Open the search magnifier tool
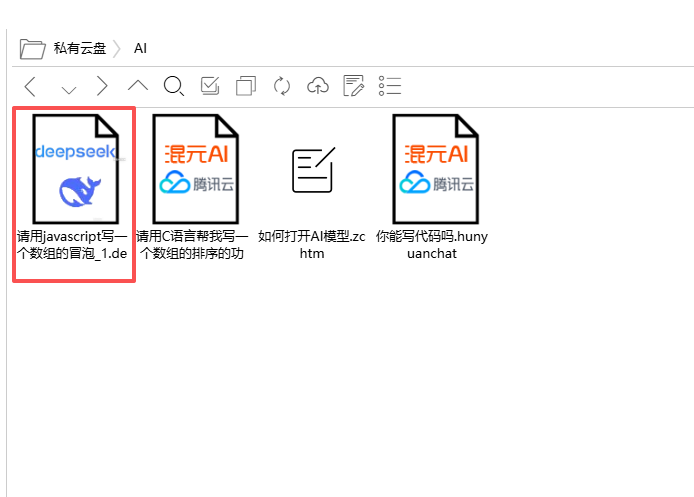The width and height of the screenshot is (694, 497). [x=174, y=86]
